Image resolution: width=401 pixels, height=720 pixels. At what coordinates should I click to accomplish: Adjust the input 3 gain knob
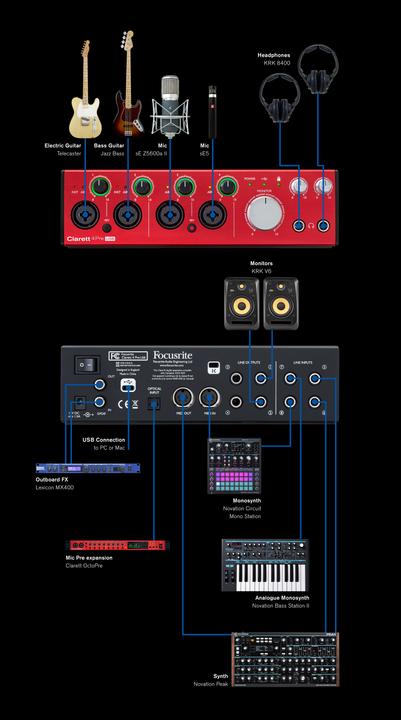tap(185, 186)
